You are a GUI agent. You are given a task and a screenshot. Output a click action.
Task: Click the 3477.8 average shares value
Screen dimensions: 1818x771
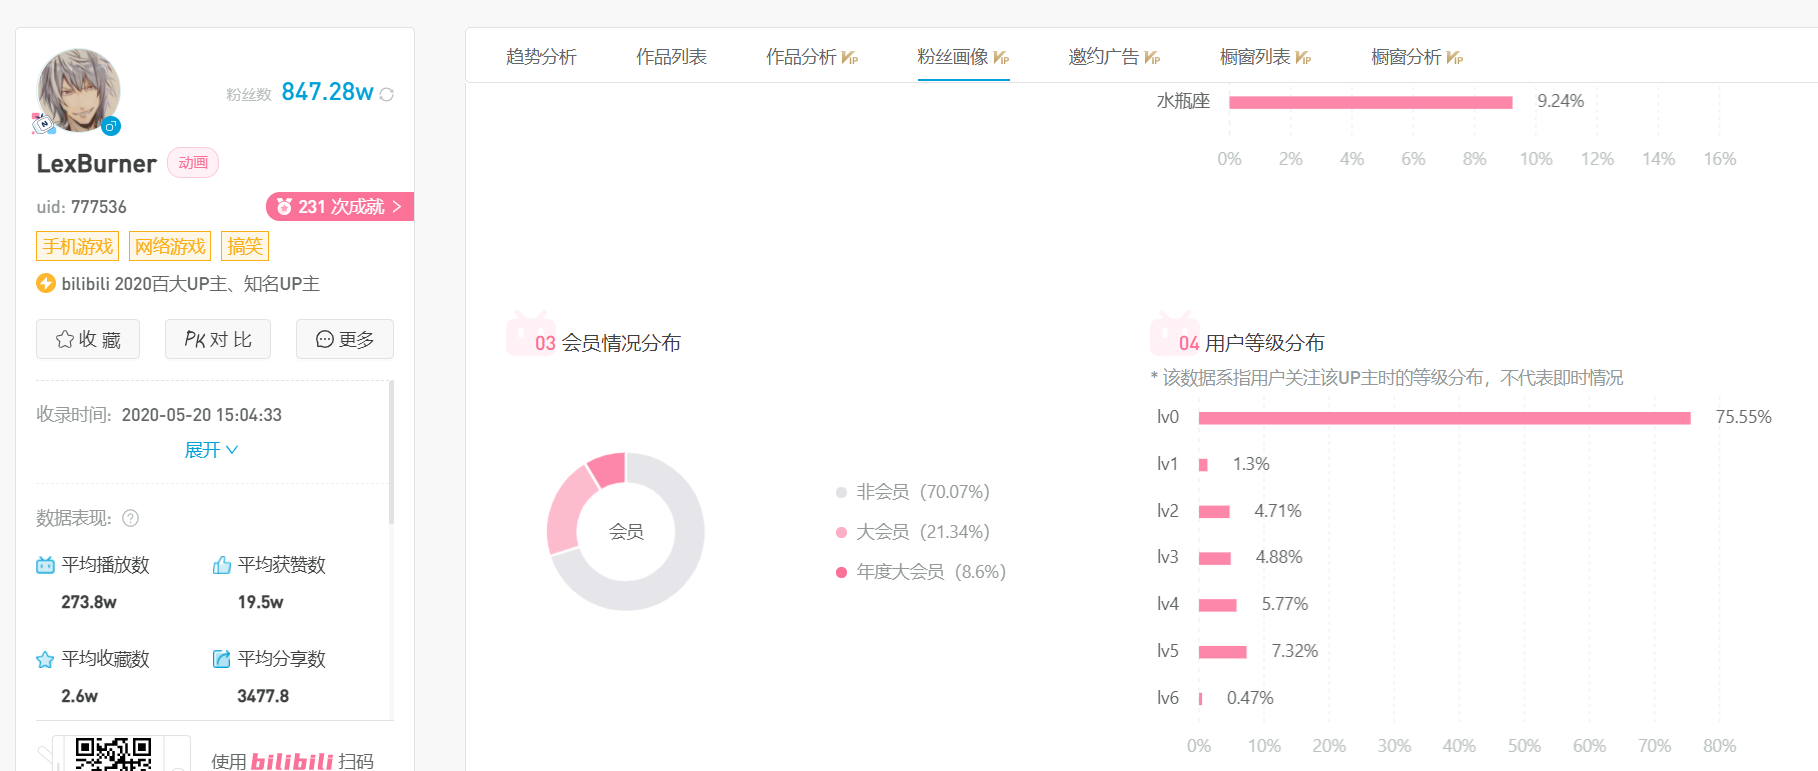pos(263,696)
